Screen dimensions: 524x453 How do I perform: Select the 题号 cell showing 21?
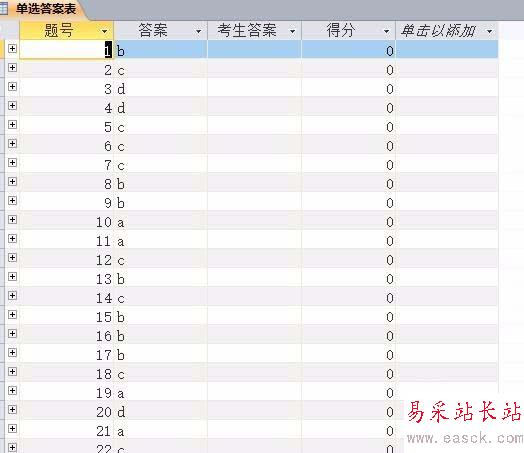[x=67, y=430]
